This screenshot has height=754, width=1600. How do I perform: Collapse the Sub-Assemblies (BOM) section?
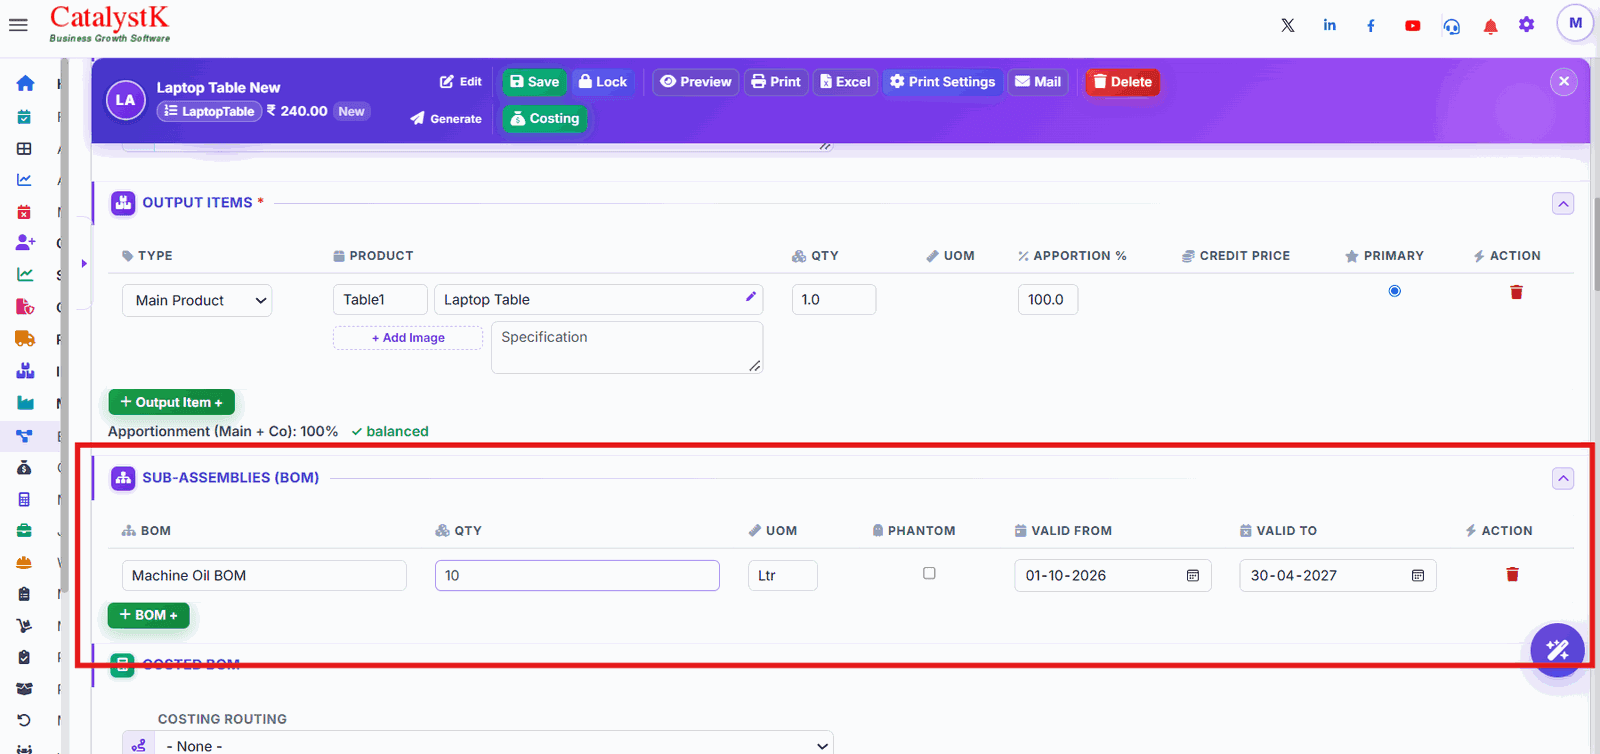coord(1563,479)
